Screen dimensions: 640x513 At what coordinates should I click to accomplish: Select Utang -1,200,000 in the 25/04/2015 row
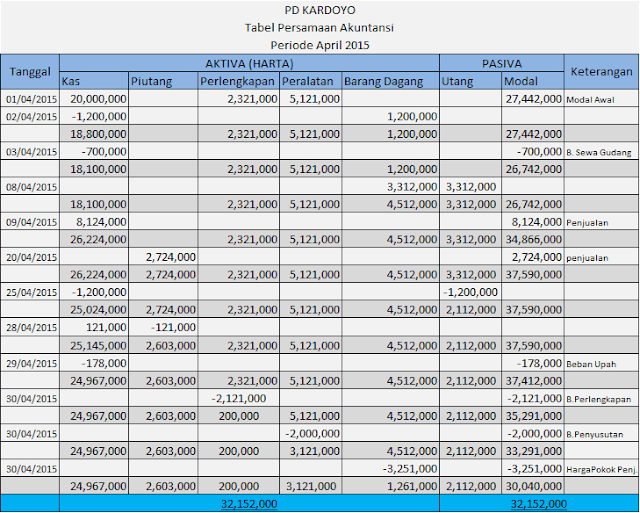(x=470, y=292)
